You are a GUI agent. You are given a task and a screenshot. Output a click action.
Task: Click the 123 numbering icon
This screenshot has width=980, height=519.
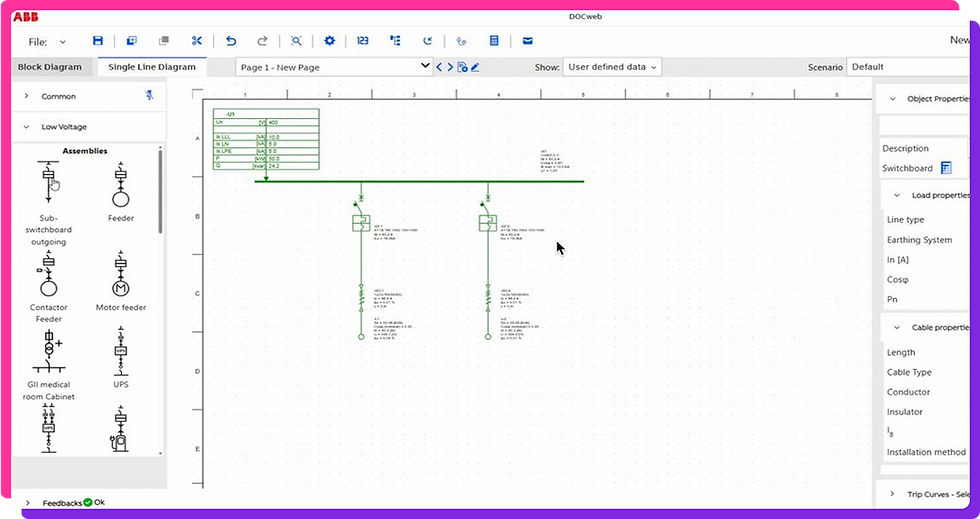coord(362,41)
